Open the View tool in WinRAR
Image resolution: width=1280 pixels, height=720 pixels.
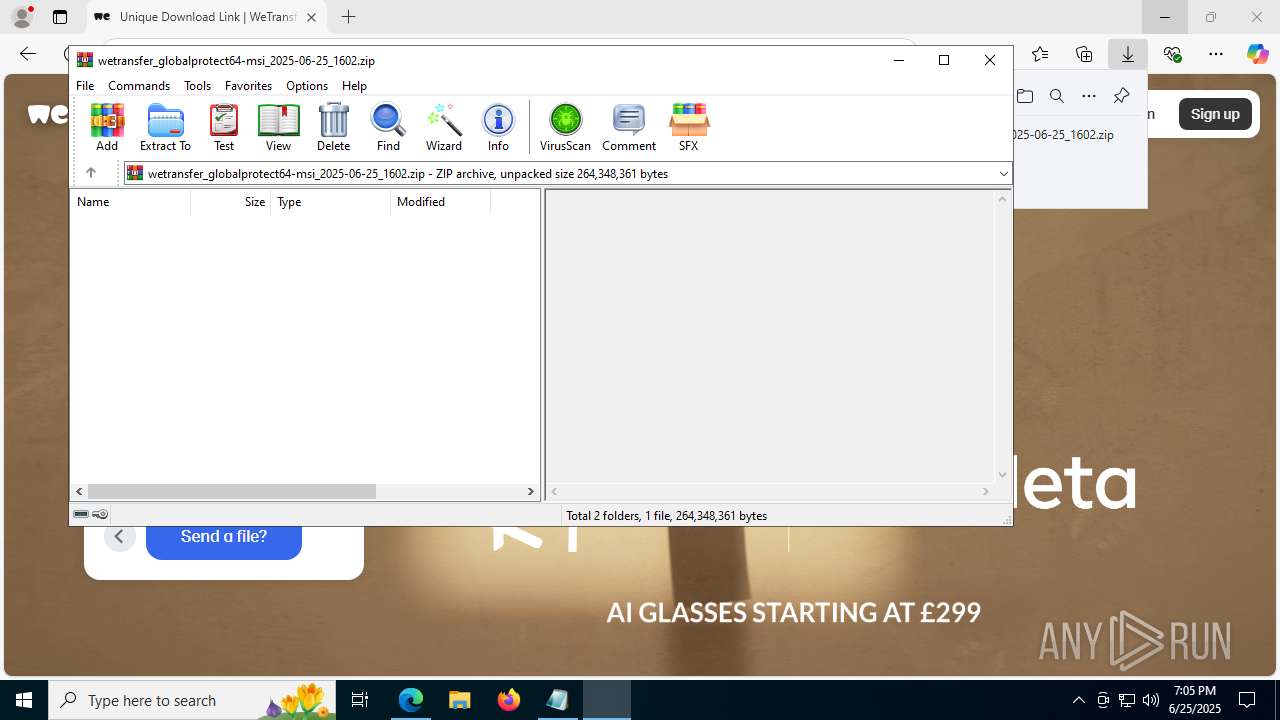pos(278,127)
